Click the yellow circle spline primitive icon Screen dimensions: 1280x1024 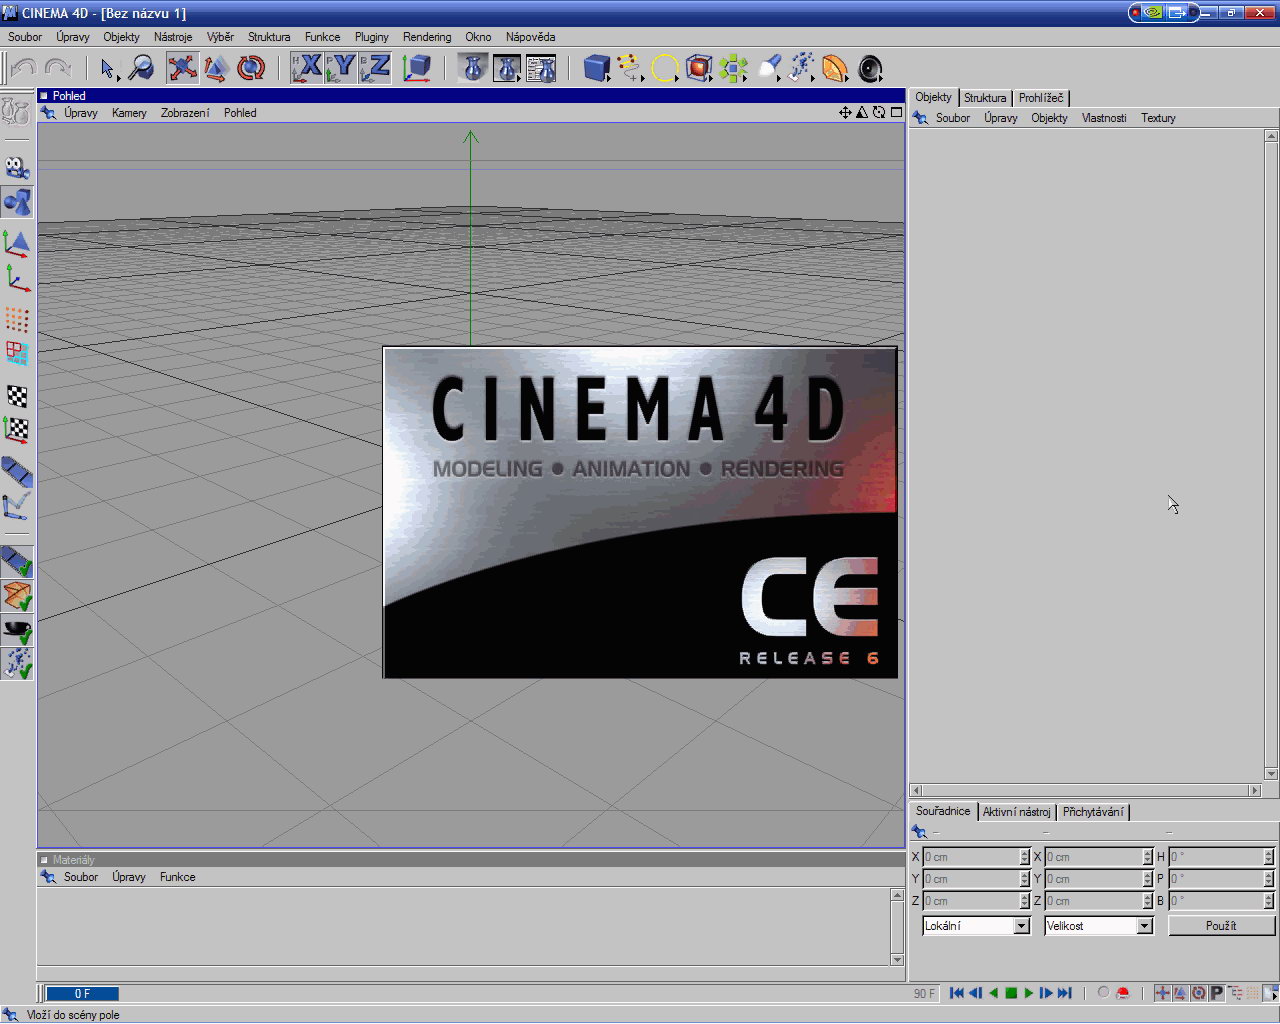coord(665,68)
